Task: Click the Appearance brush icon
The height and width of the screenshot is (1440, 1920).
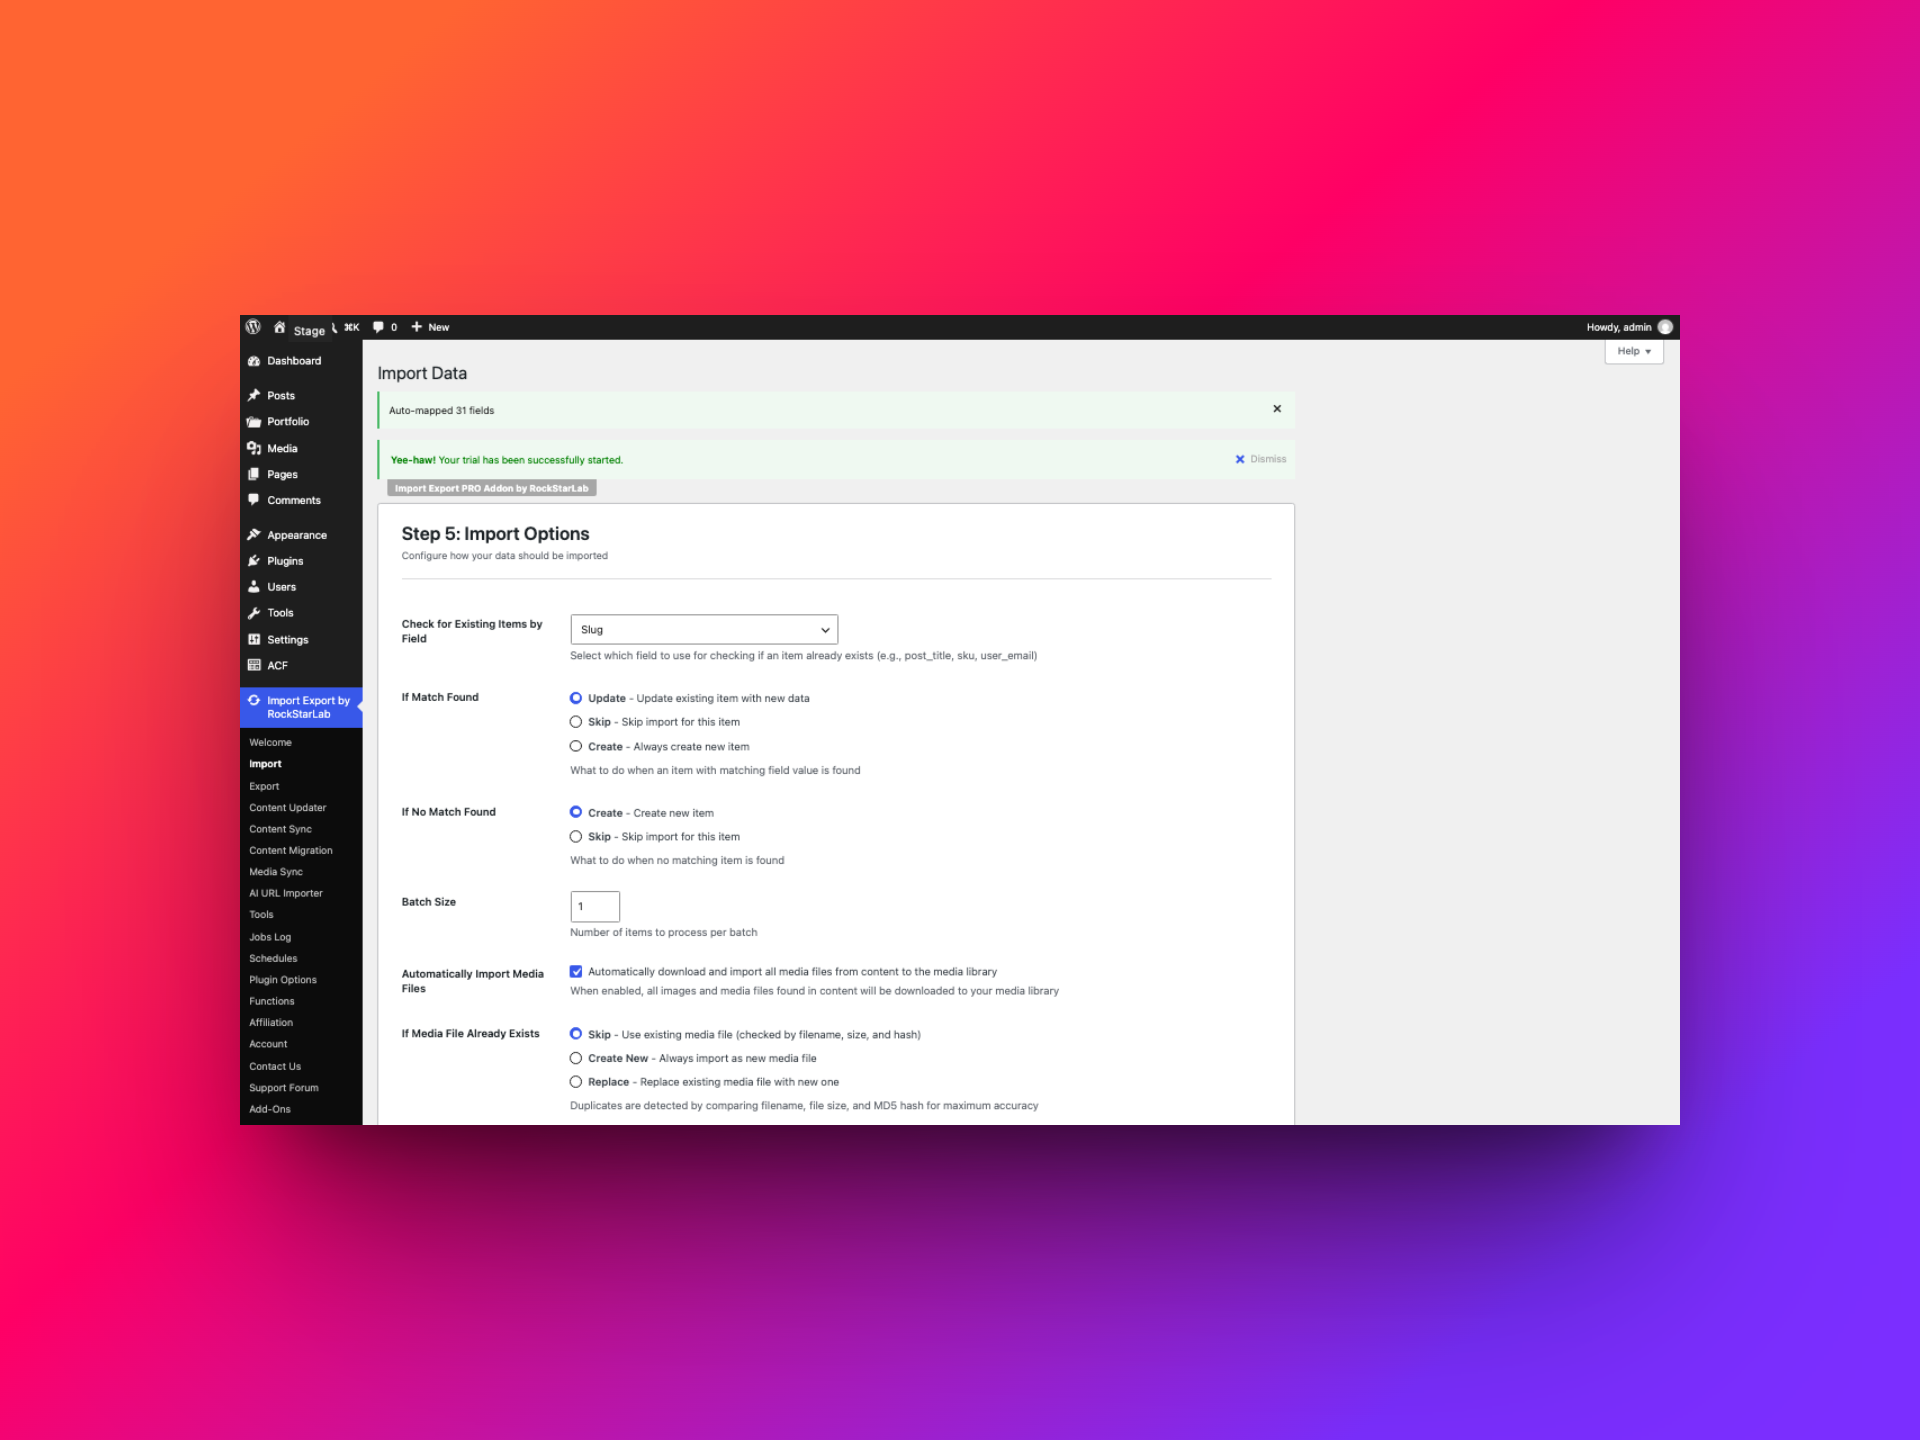Action: (x=254, y=535)
